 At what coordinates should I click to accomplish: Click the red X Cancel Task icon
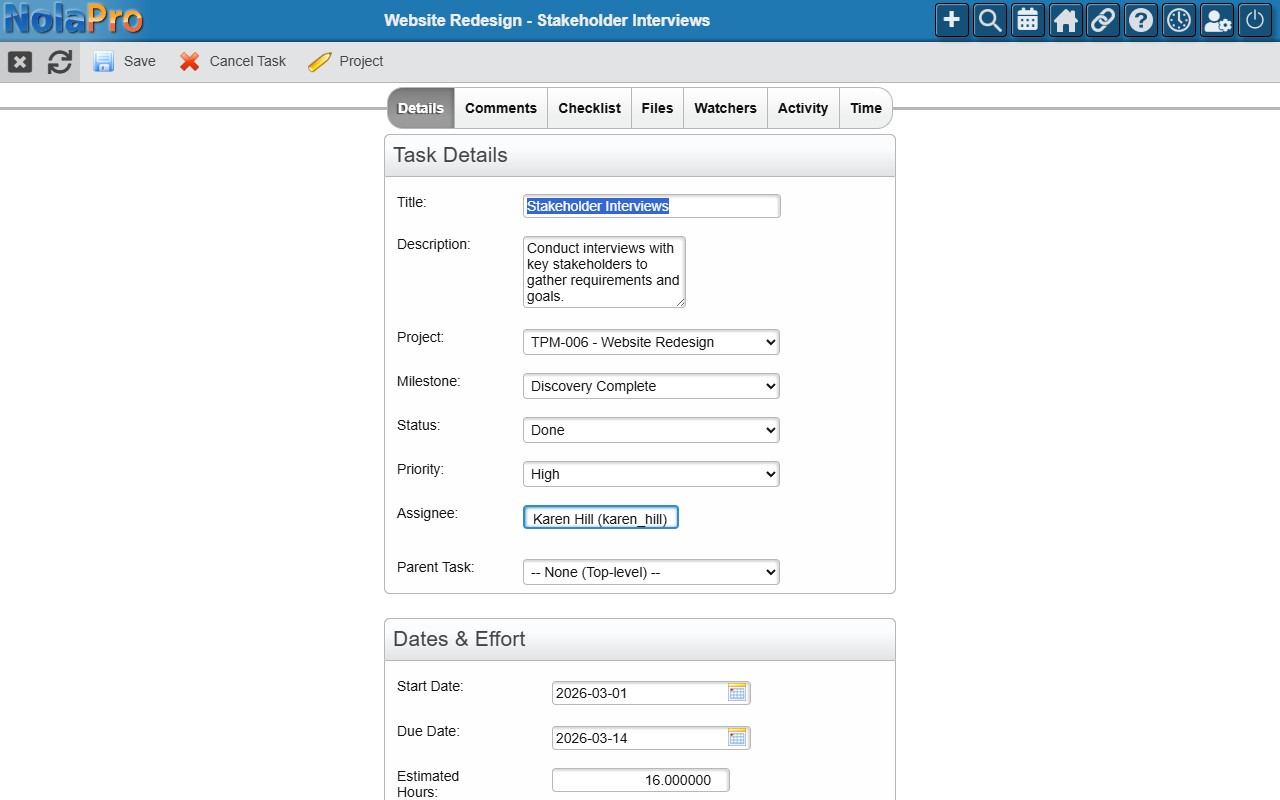(190, 62)
